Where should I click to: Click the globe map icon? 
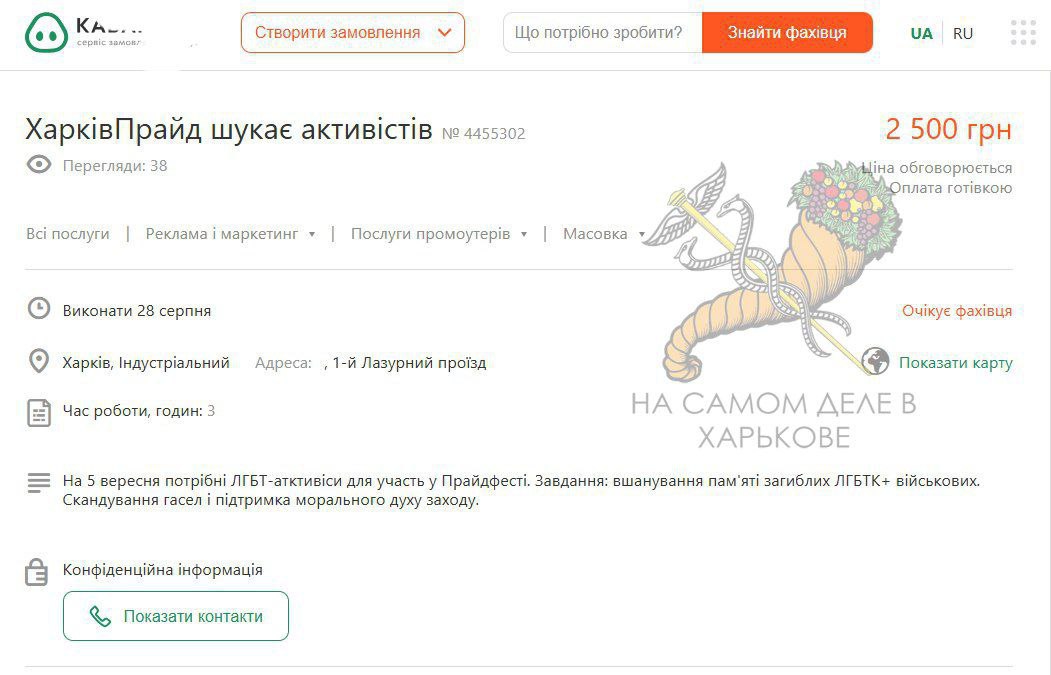click(875, 361)
